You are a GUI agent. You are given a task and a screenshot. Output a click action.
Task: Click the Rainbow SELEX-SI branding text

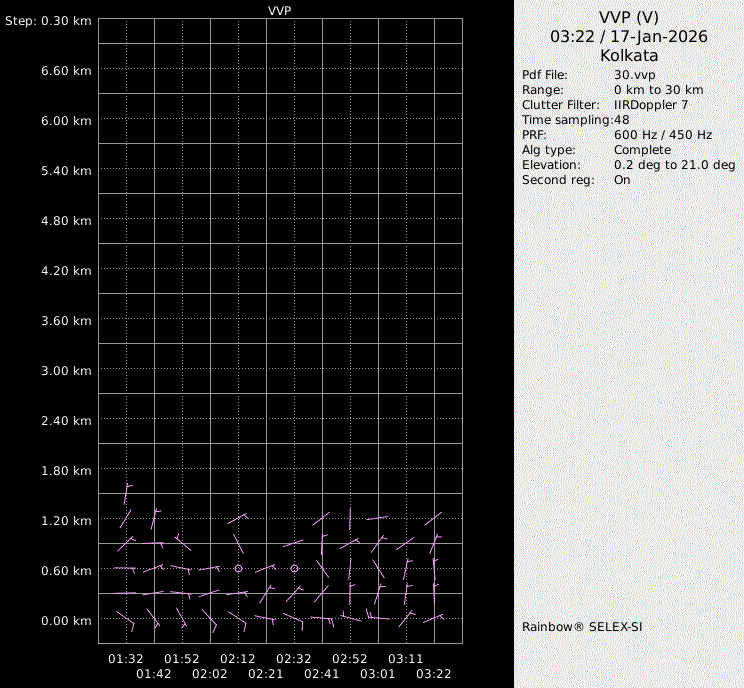click(x=579, y=626)
